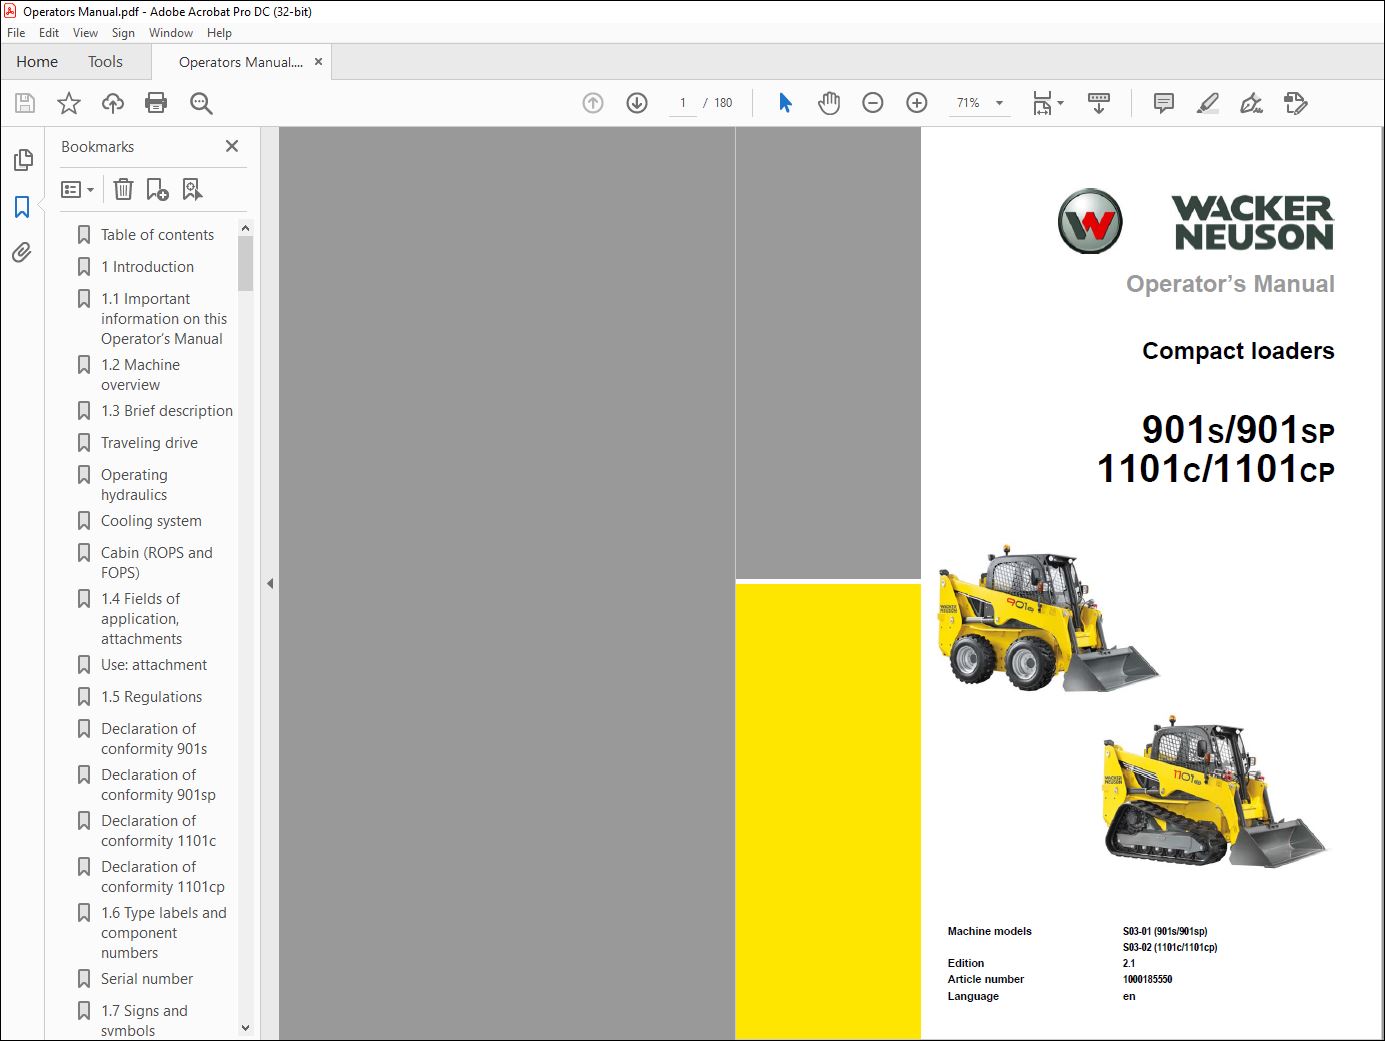Open Cabin (ROPS and FOPS) bookmark
Viewport: 1385px width, 1041px height.
point(156,563)
